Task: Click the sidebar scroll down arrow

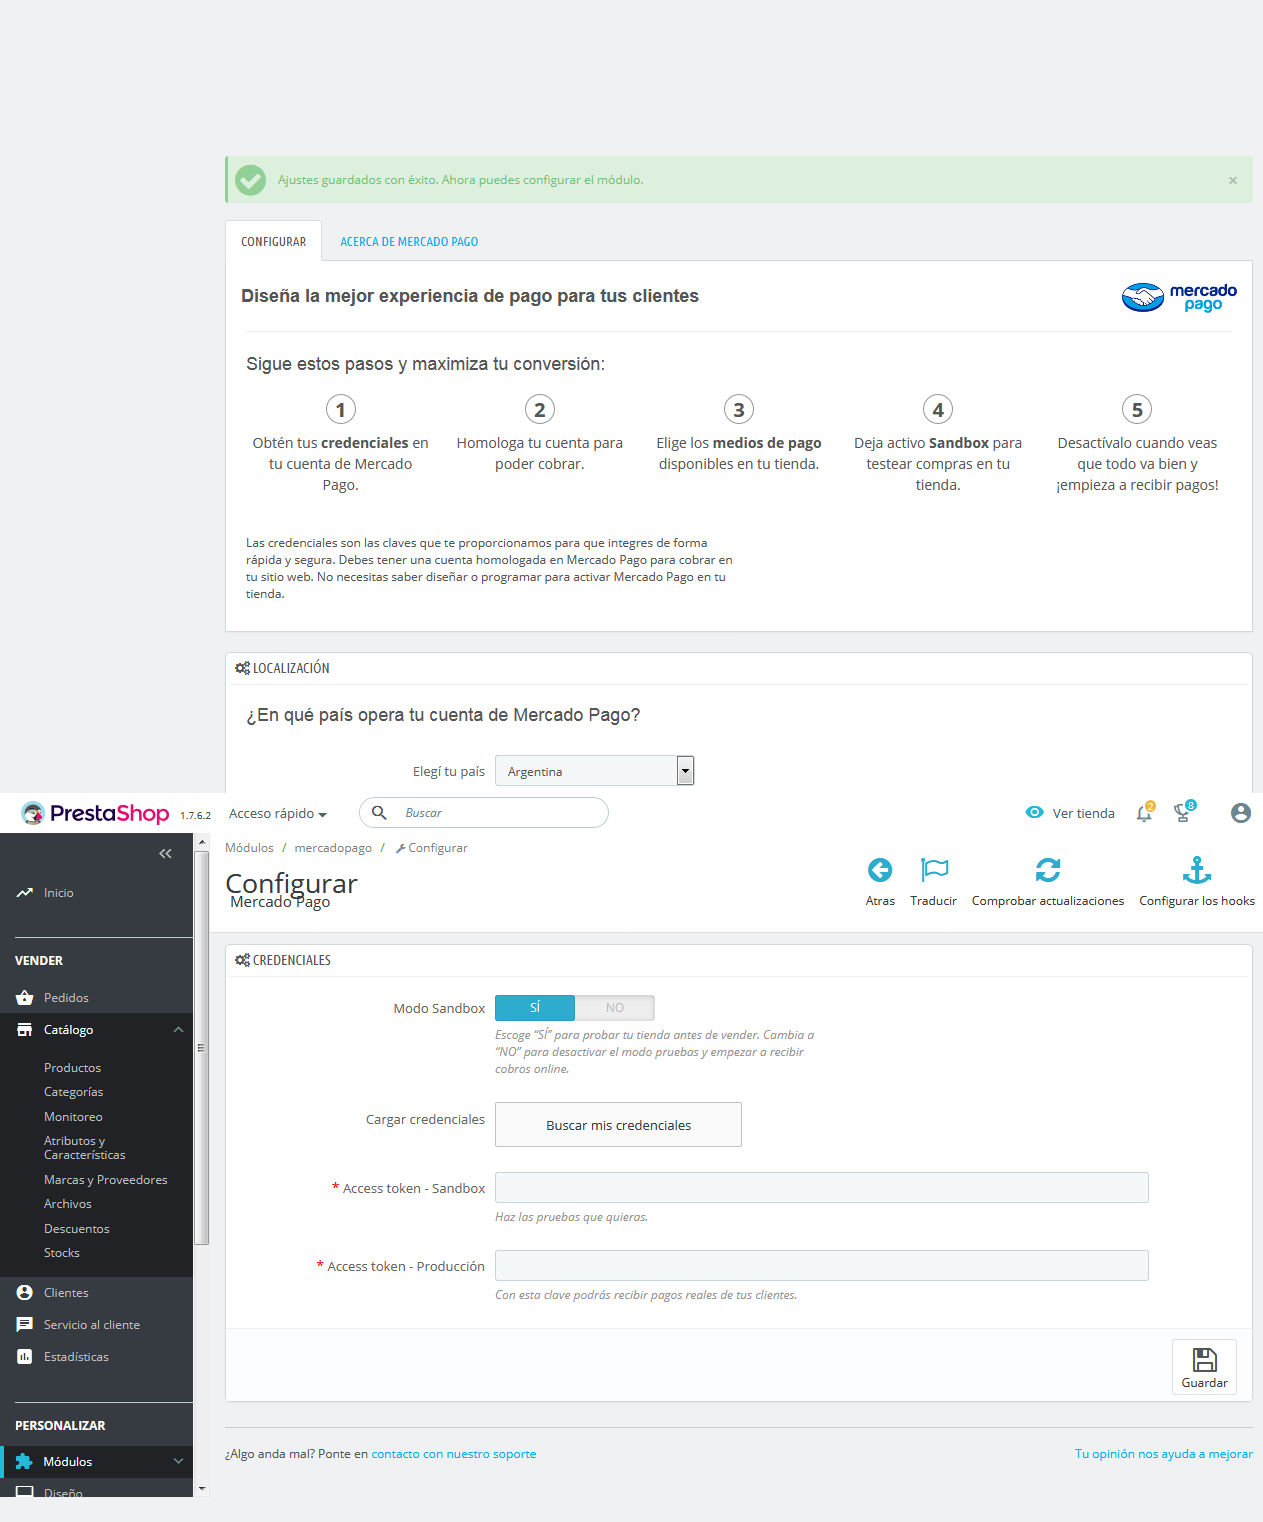Action: [202, 1488]
